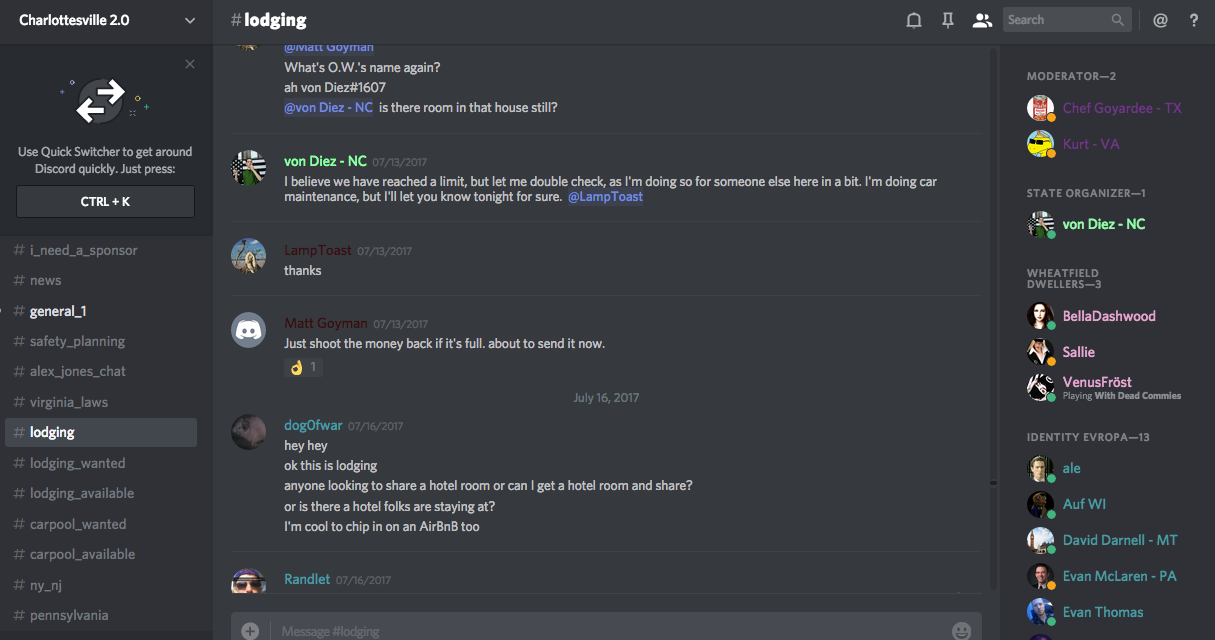Go to the safety_planning channel

(77, 341)
